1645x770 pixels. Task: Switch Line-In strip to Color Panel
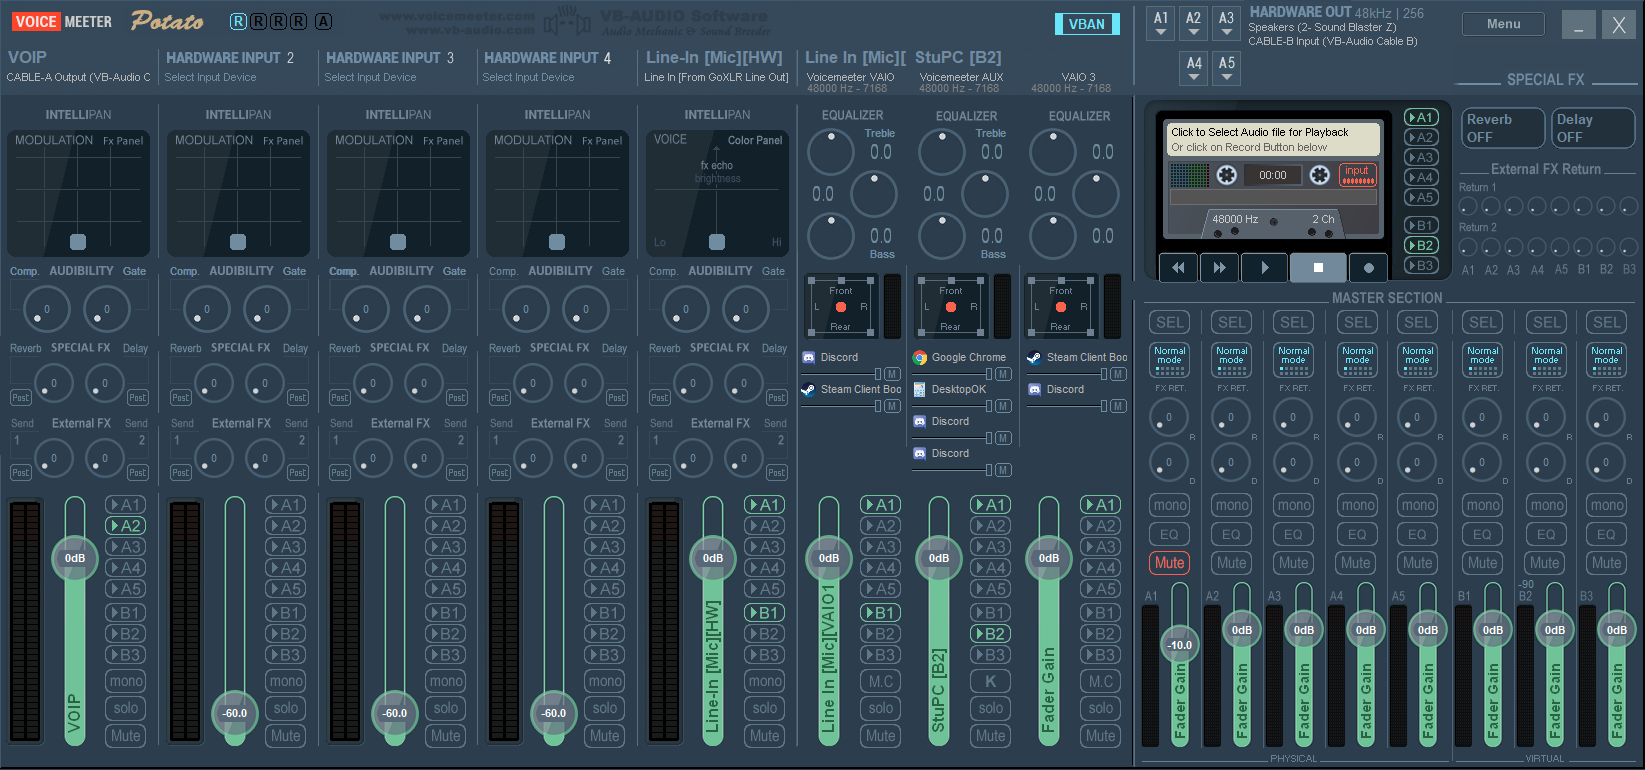pyautogui.click(x=755, y=140)
